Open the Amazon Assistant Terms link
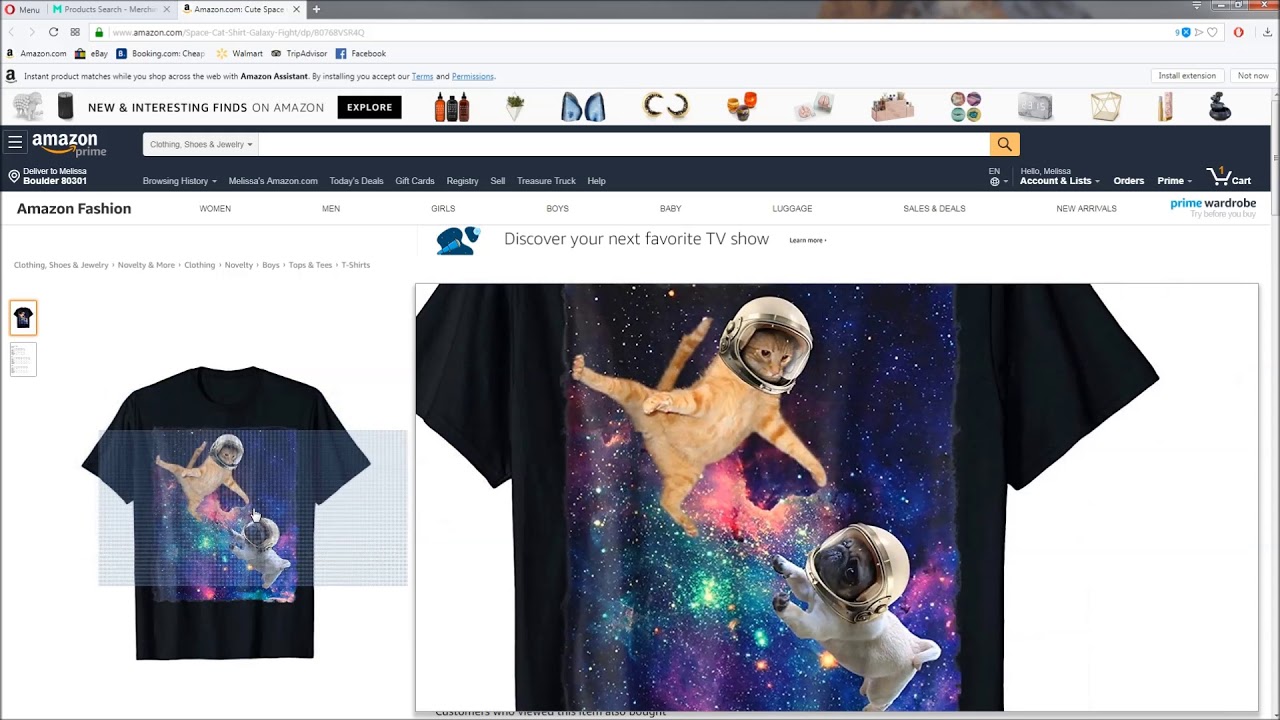 pos(422,76)
